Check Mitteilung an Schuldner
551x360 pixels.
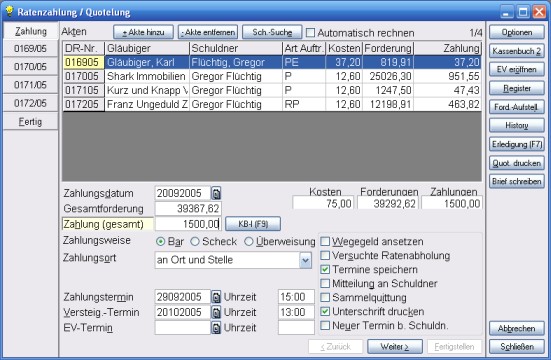coord(325,283)
